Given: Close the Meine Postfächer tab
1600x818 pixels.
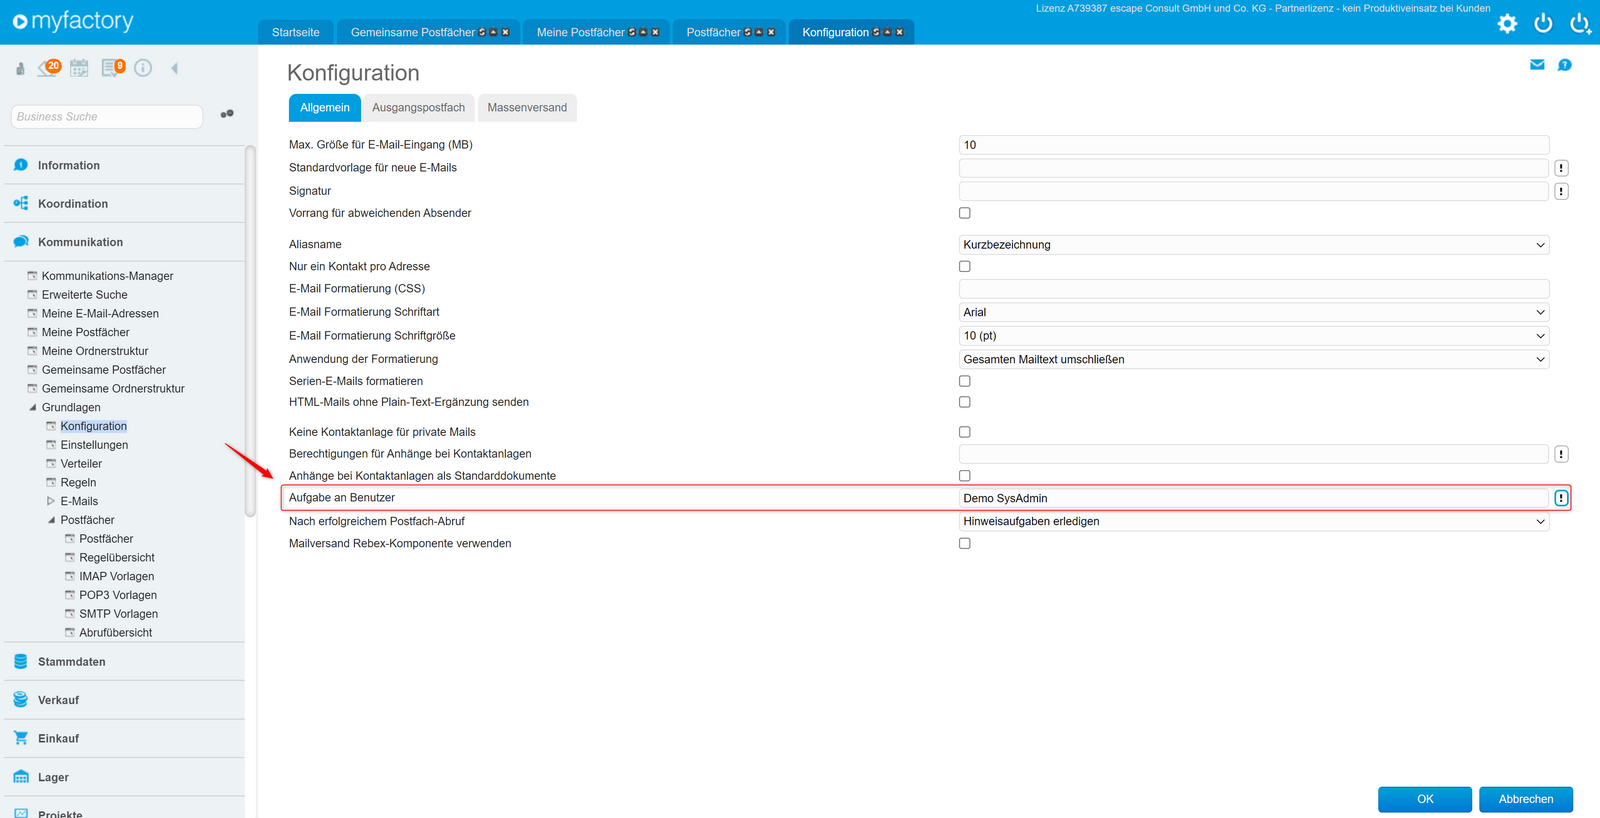Looking at the screenshot, I should coord(656,32).
